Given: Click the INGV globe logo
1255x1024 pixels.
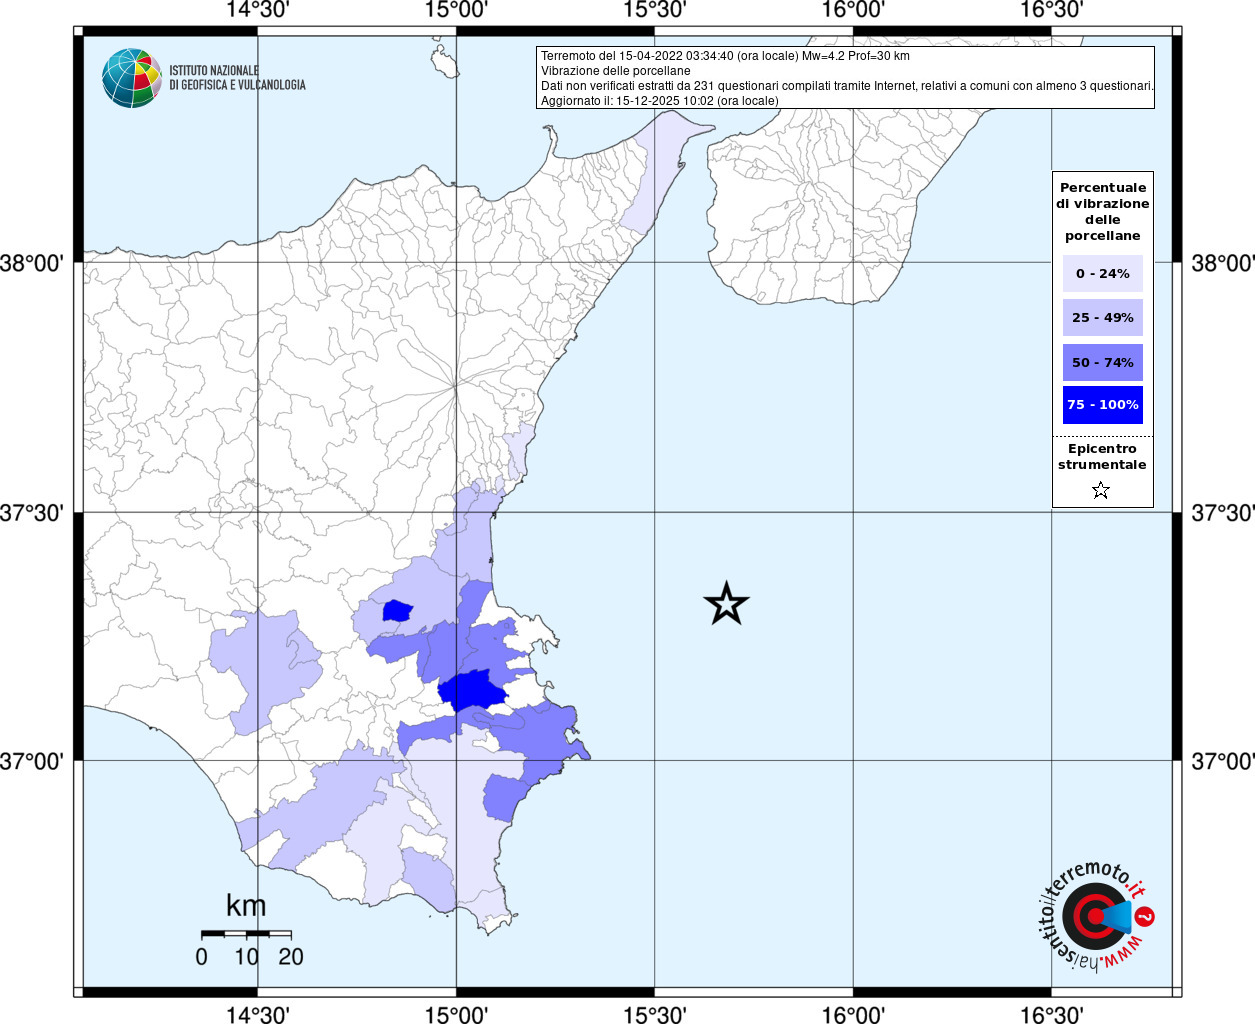Looking at the screenshot, I should (x=131, y=78).
